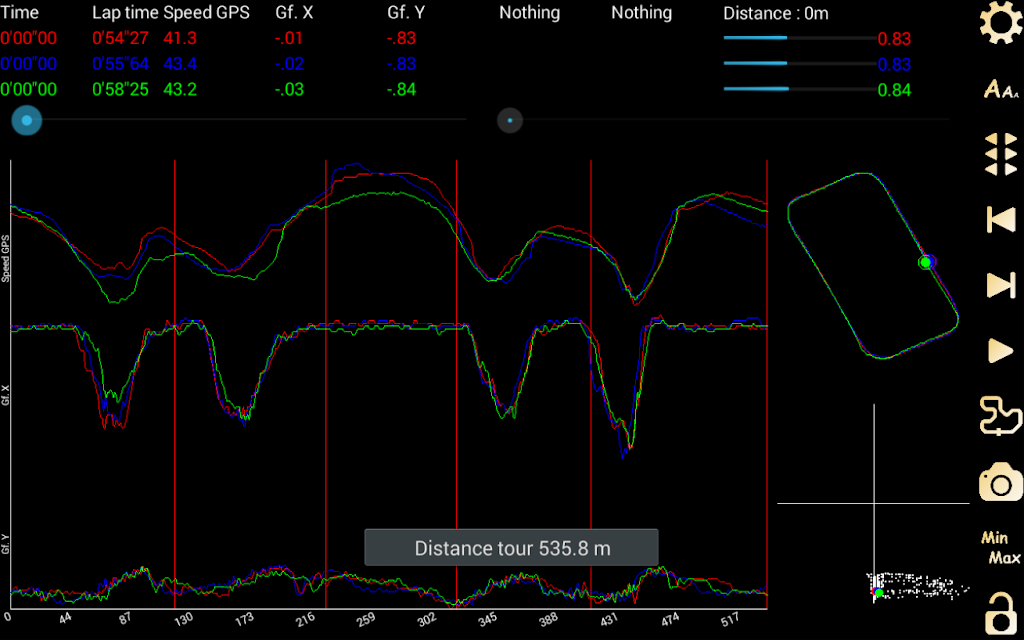
Task: Click the red lap progress bar 0.83
Action: 800,38
